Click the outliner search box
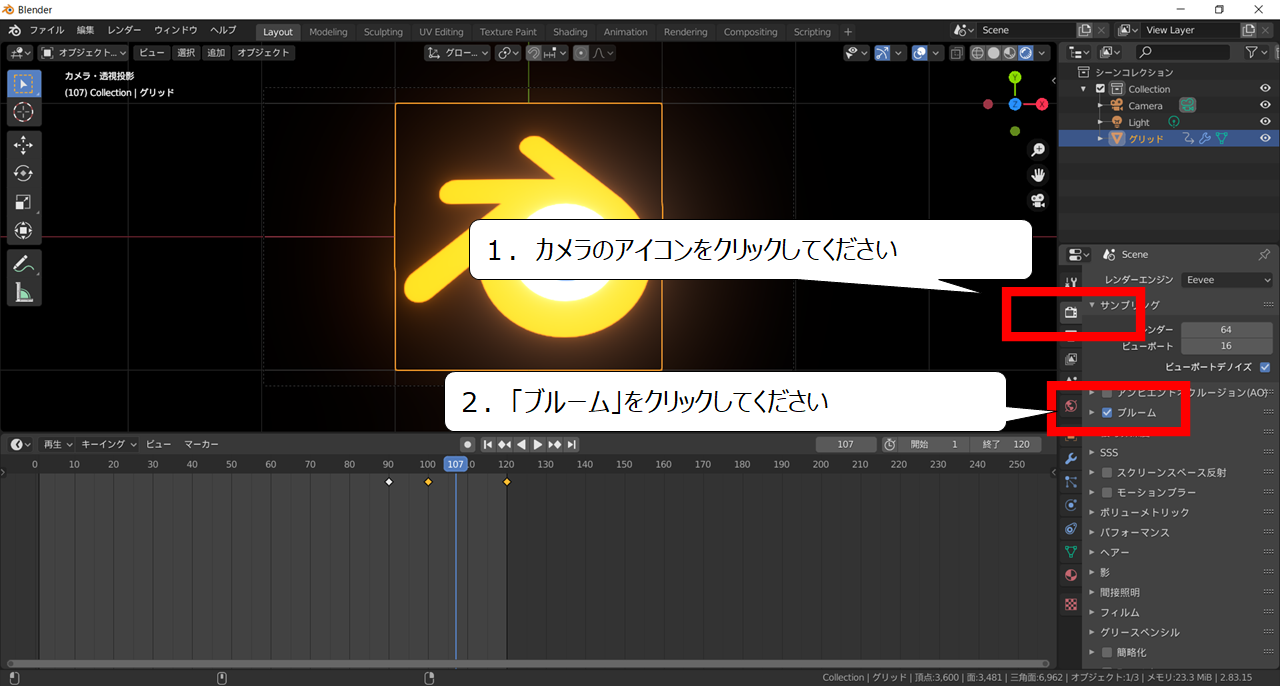The height and width of the screenshot is (686, 1280). click(1183, 52)
